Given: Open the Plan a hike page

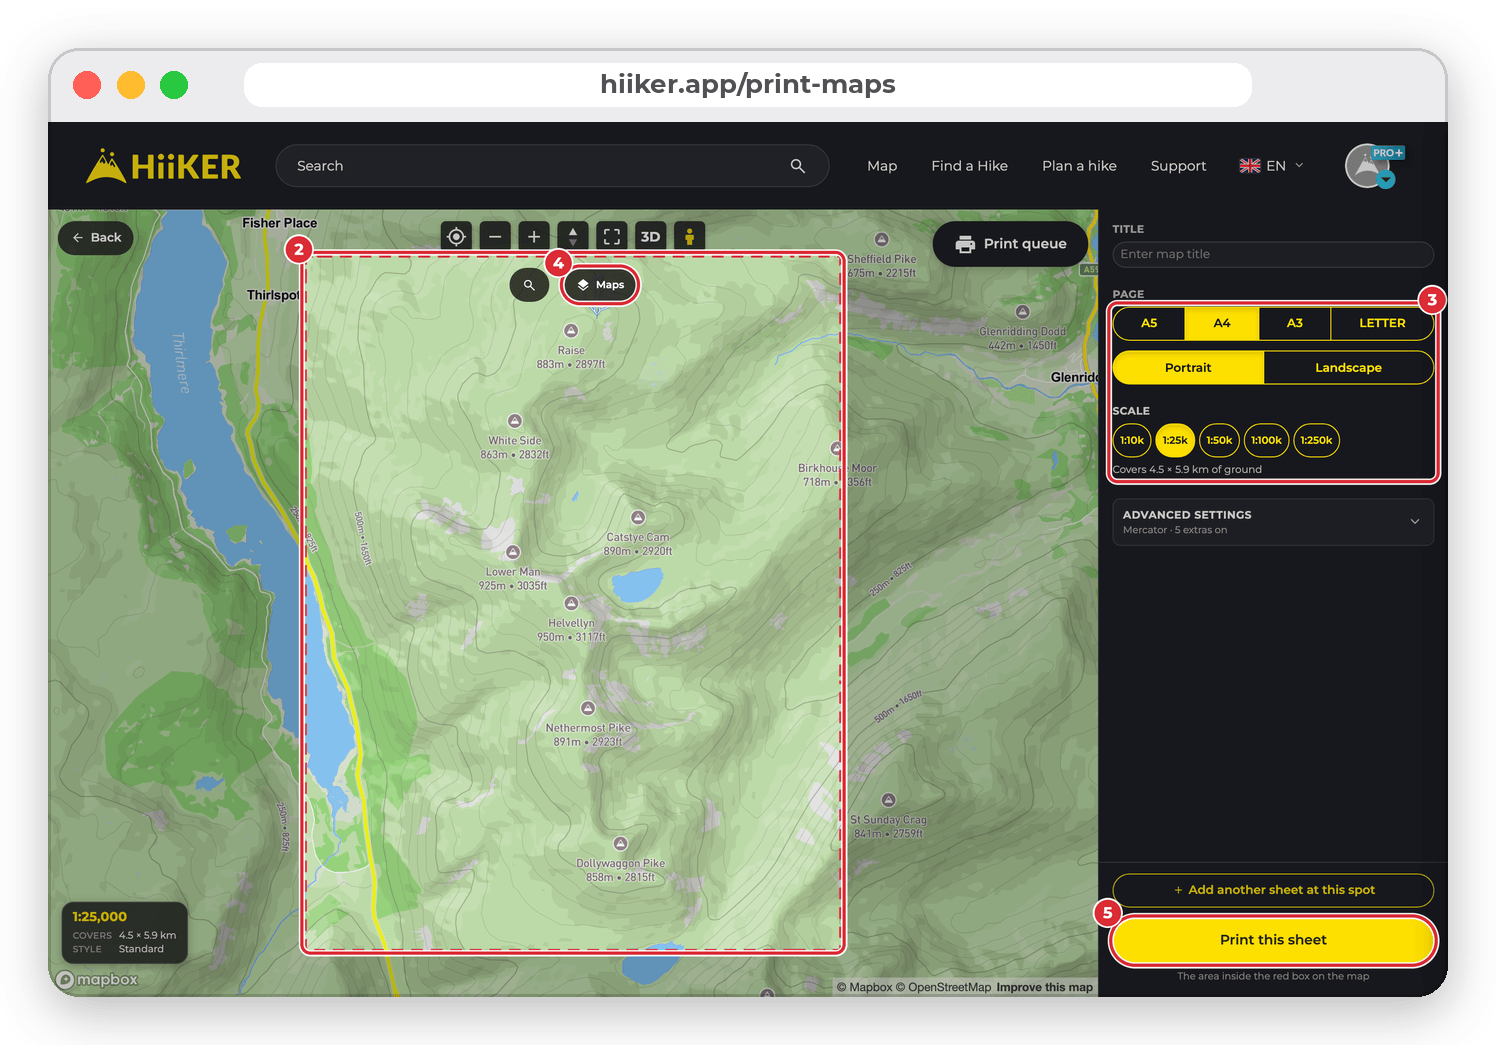Looking at the screenshot, I should point(1079,166).
